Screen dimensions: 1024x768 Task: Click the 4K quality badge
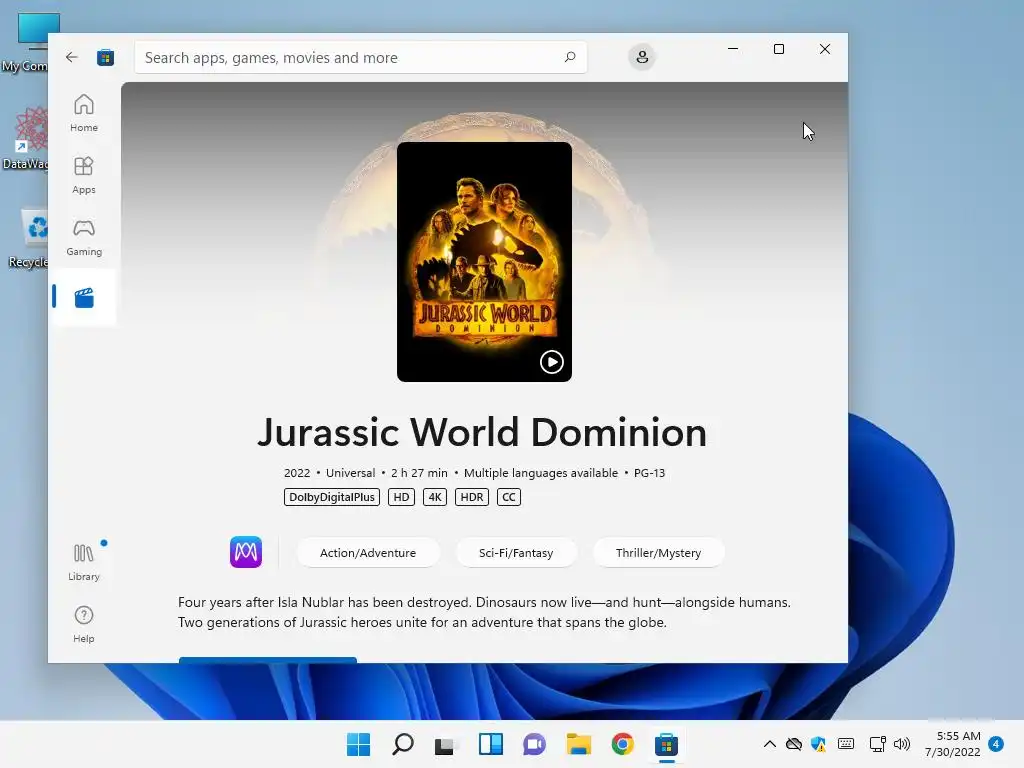(x=435, y=497)
